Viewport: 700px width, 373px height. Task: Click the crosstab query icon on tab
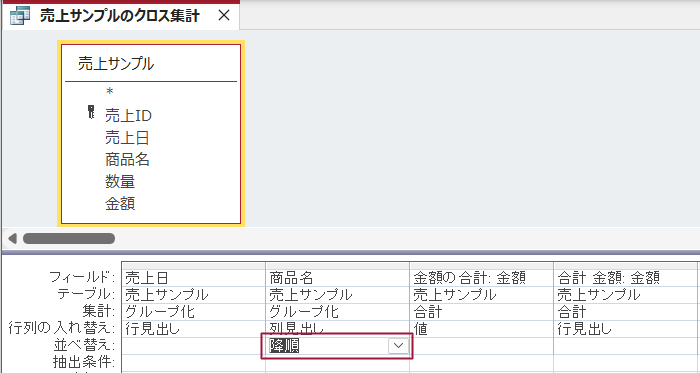20,16
